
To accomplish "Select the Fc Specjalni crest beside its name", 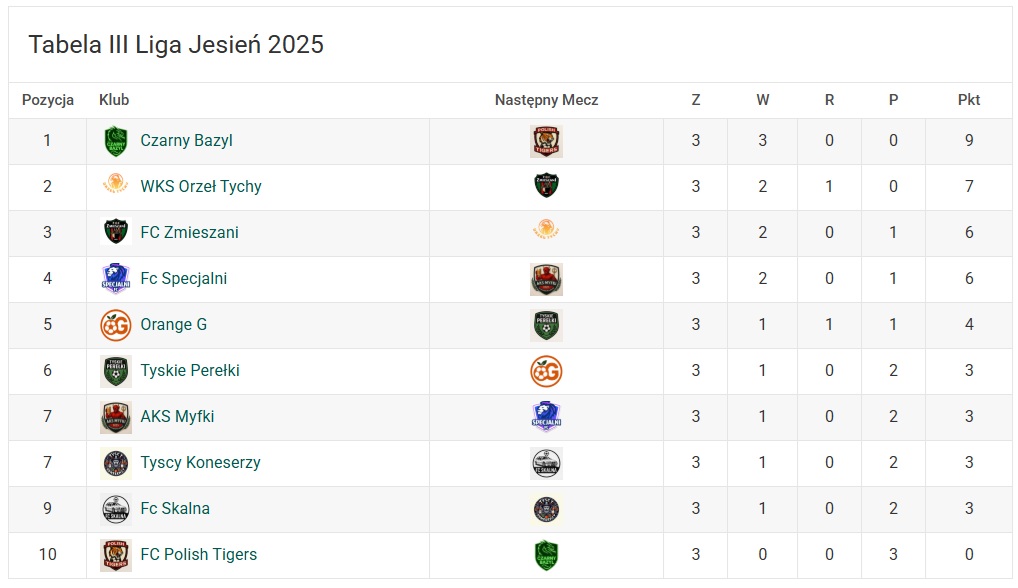I will (116, 279).
